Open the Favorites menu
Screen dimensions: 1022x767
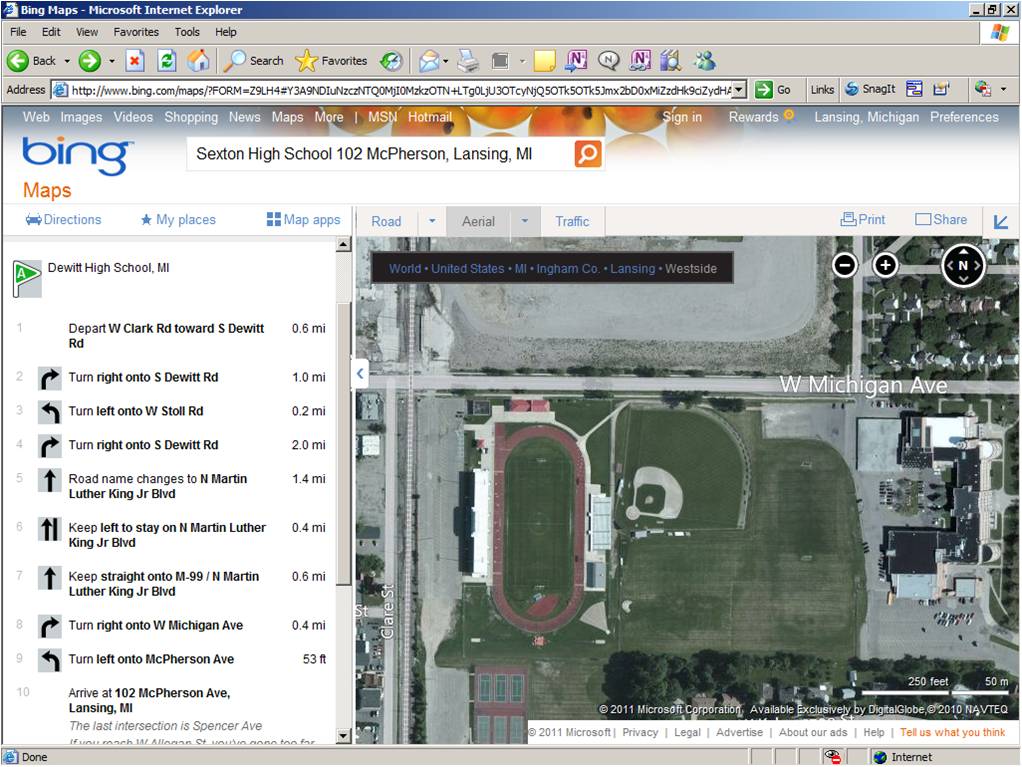click(136, 32)
